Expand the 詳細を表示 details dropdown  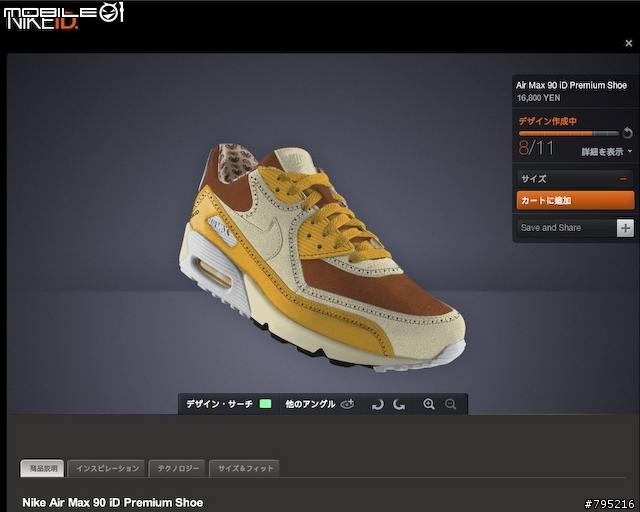coord(607,152)
